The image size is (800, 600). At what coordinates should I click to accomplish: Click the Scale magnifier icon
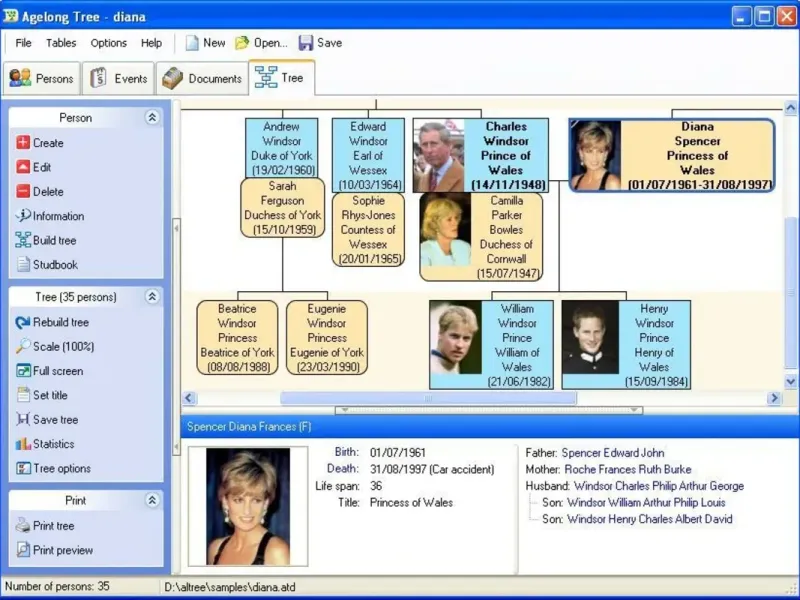point(23,346)
